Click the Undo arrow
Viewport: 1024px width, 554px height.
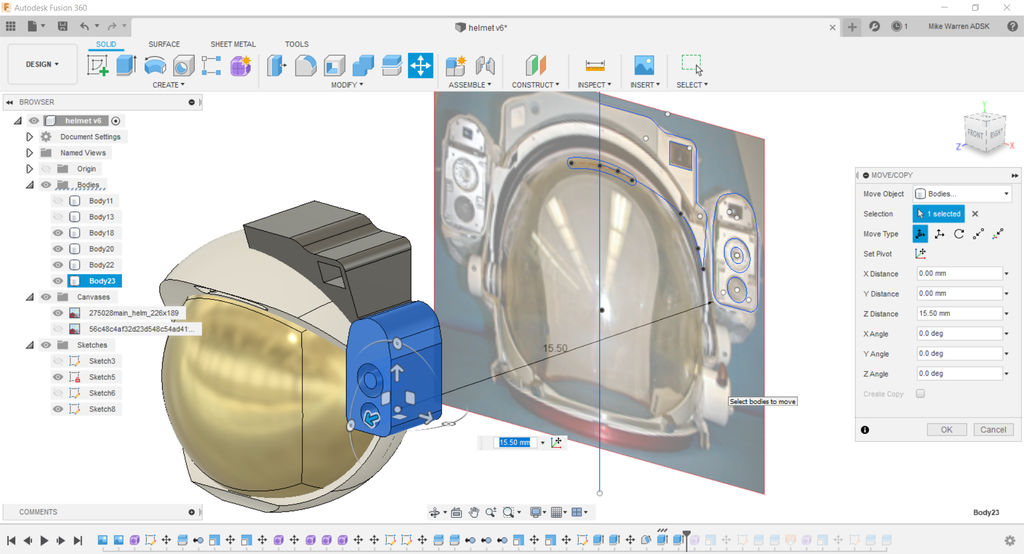[84, 26]
